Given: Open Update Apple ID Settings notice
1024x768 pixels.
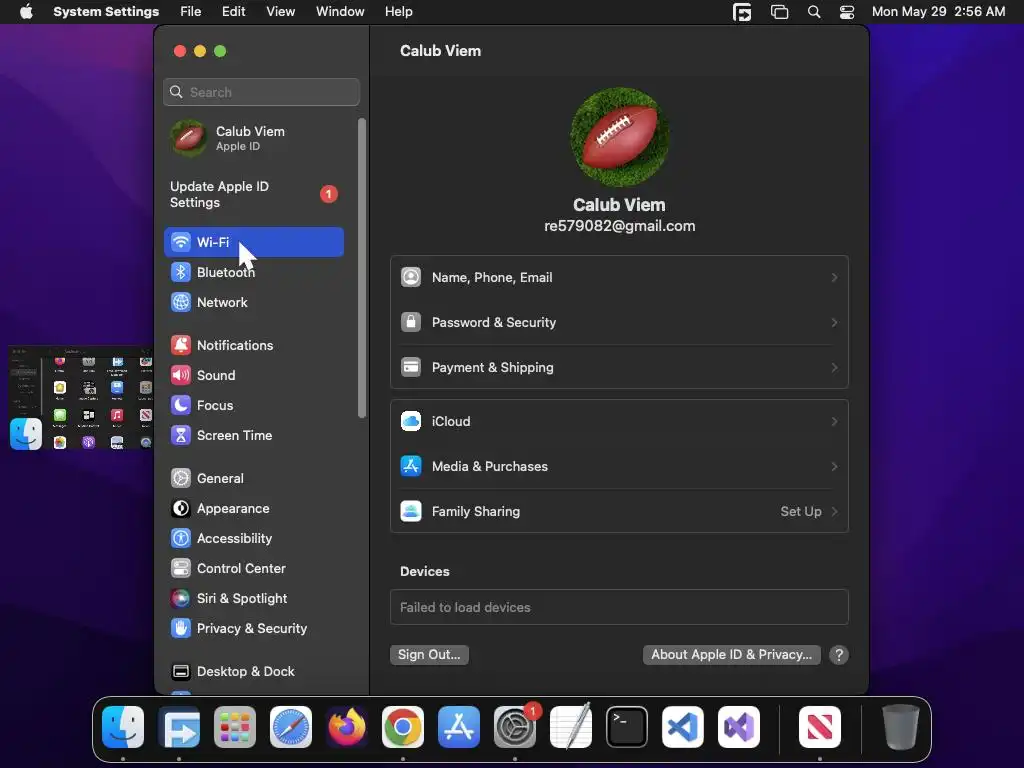Looking at the screenshot, I should [x=253, y=195].
